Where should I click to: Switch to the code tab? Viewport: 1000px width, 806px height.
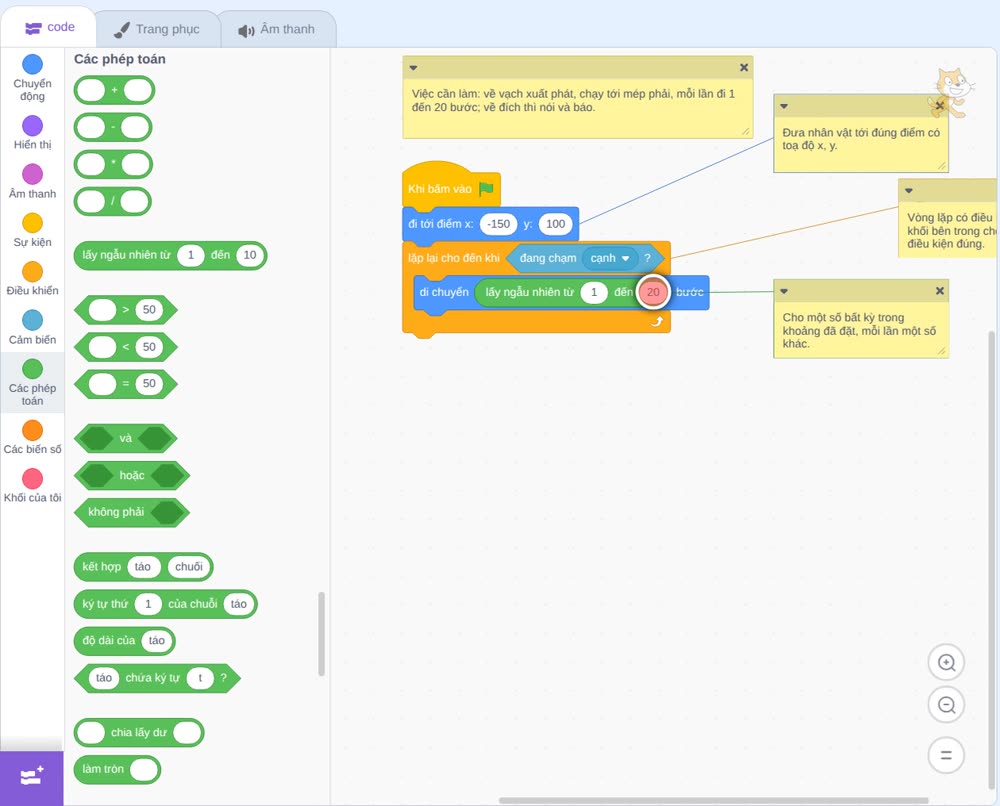tap(49, 27)
